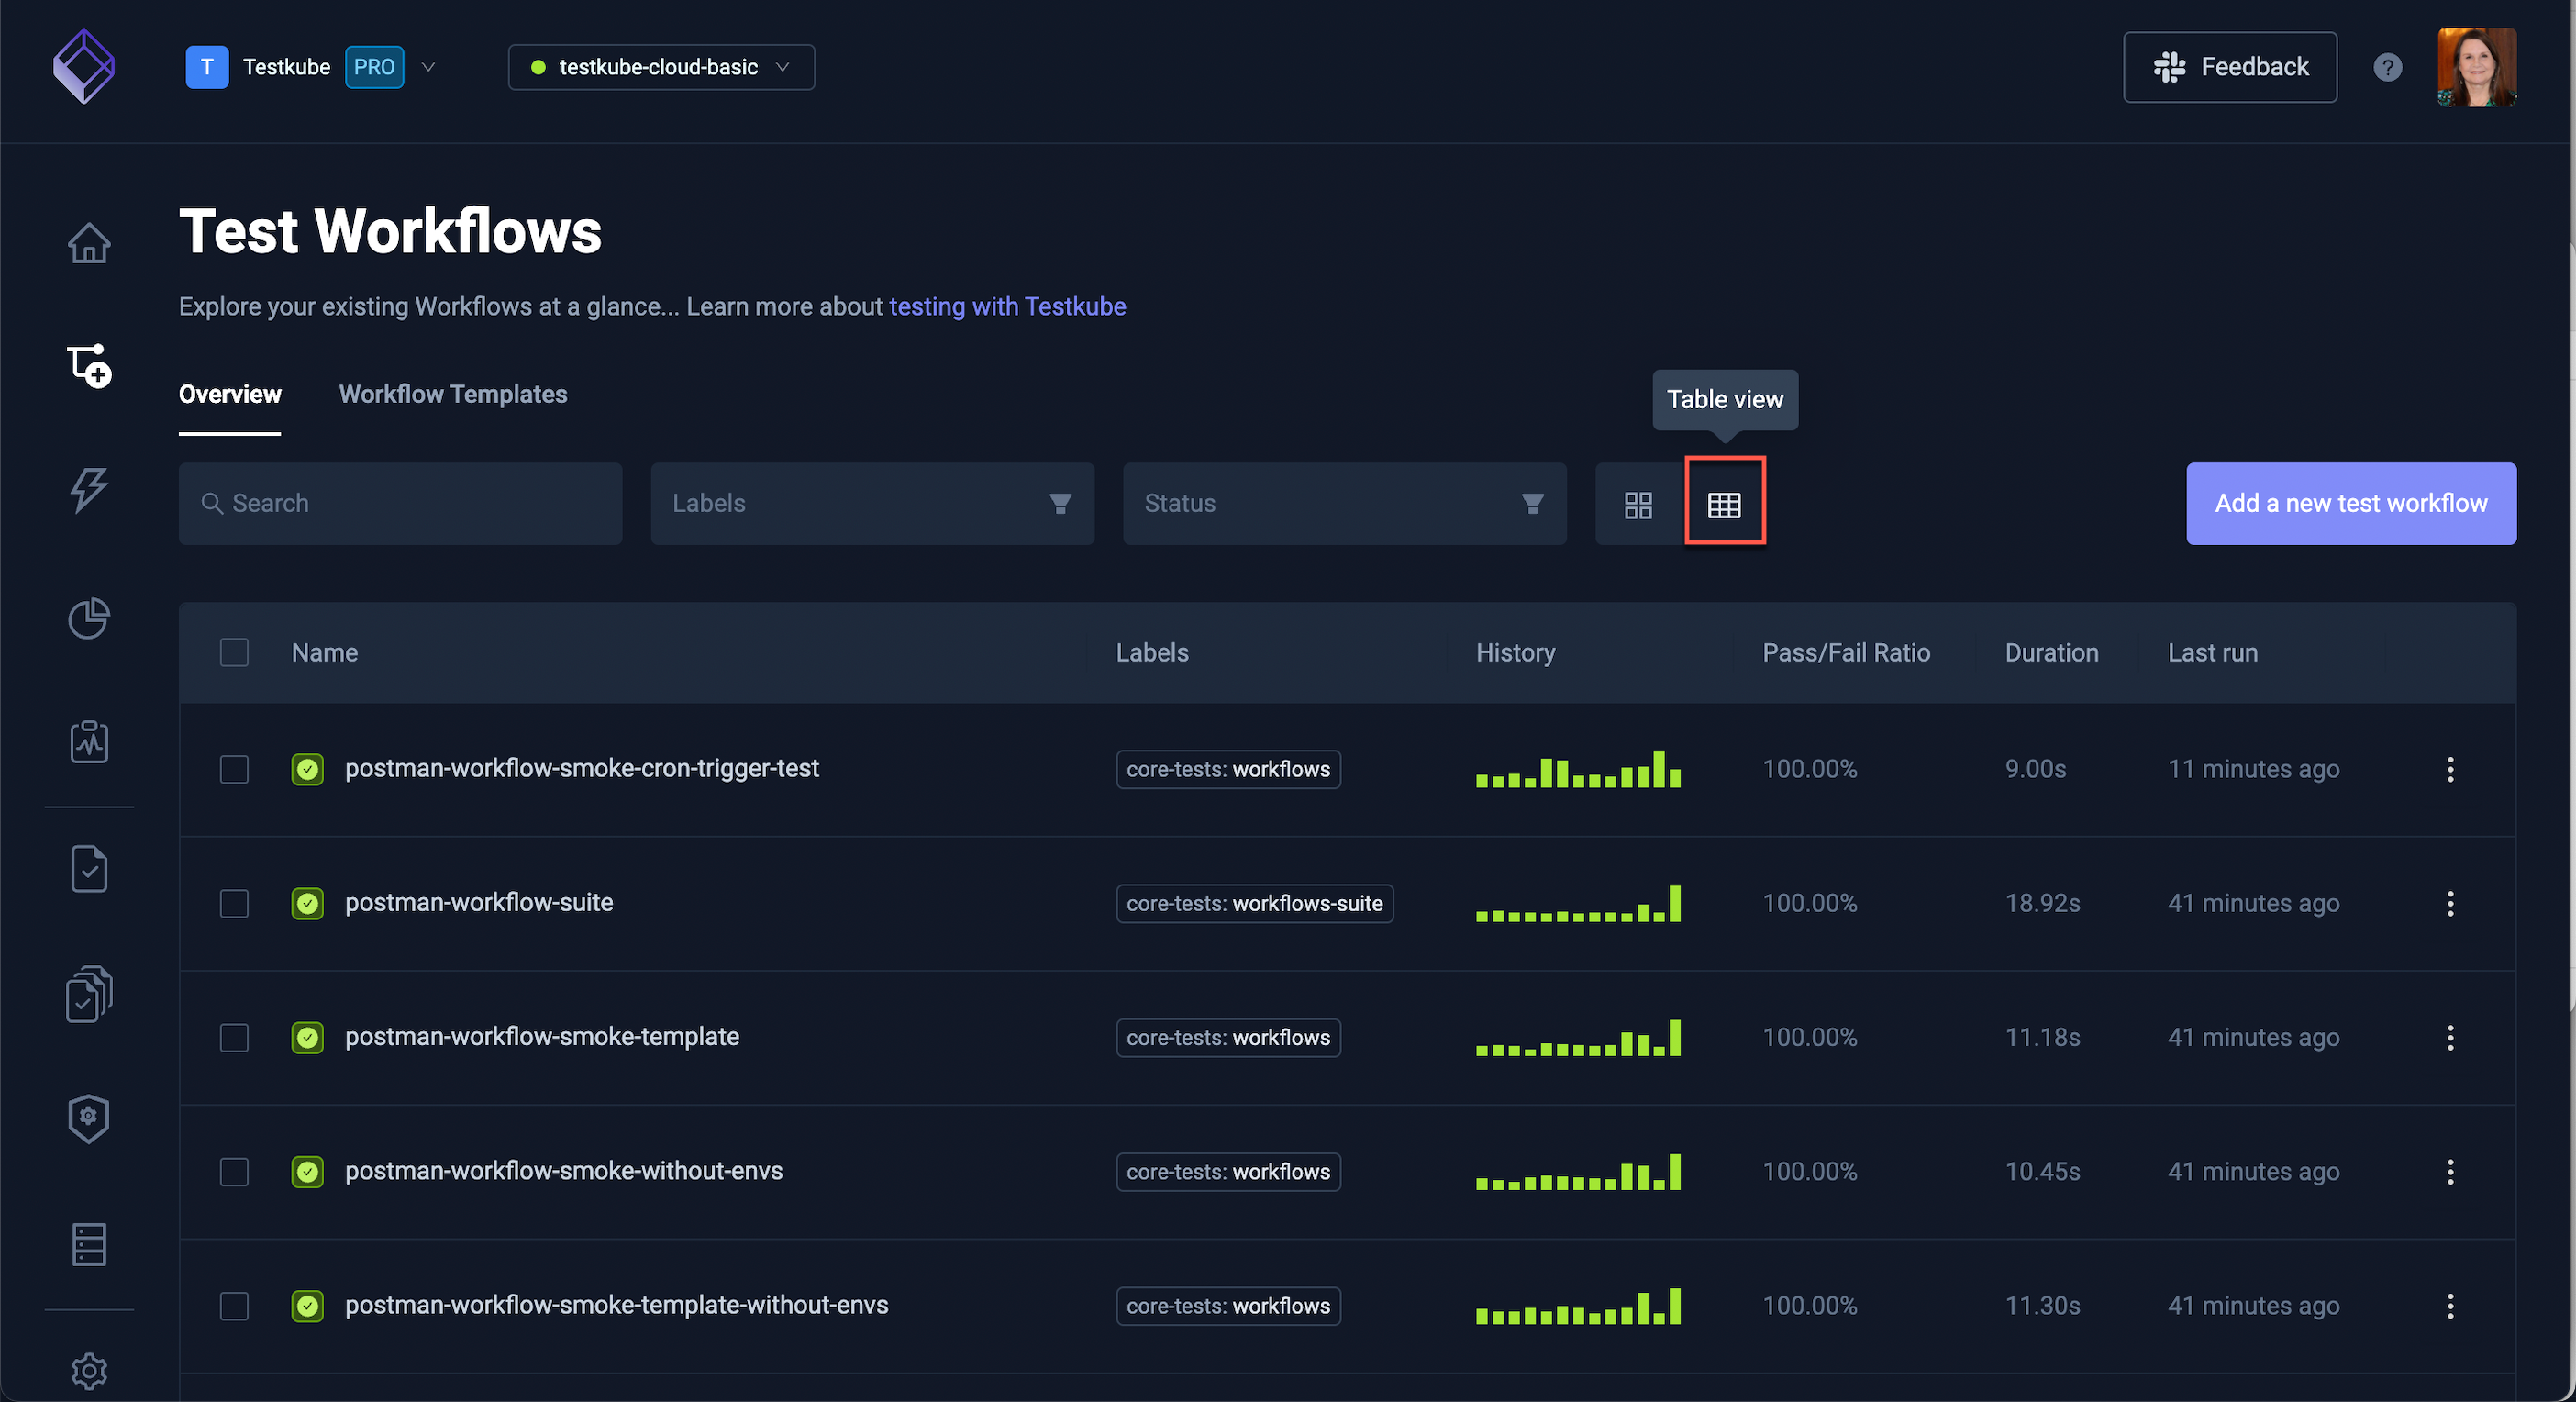Check the postman-workflow-smoke-cron-trigger-test row checkbox
2576x1402 pixels.
click(234, 769)
